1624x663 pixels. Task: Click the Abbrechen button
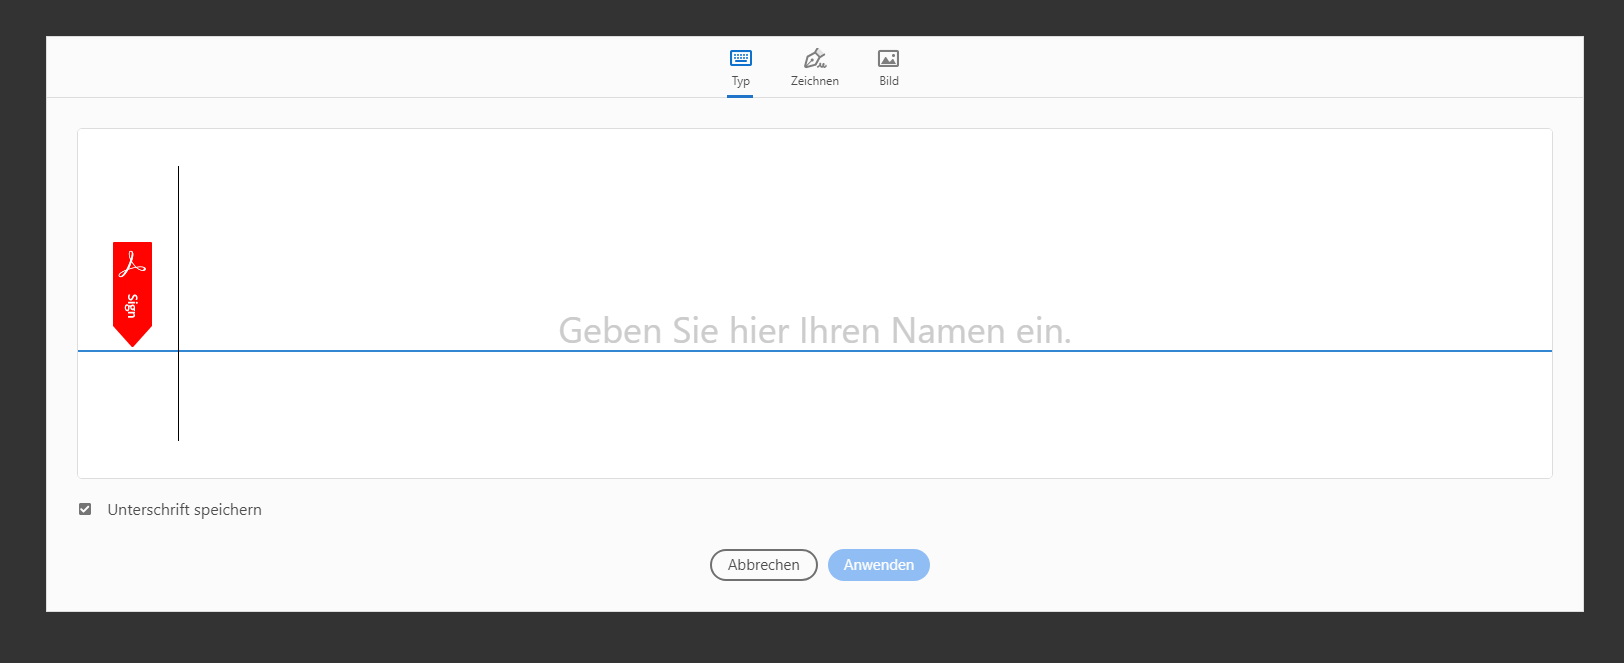[x=764, y=565]
